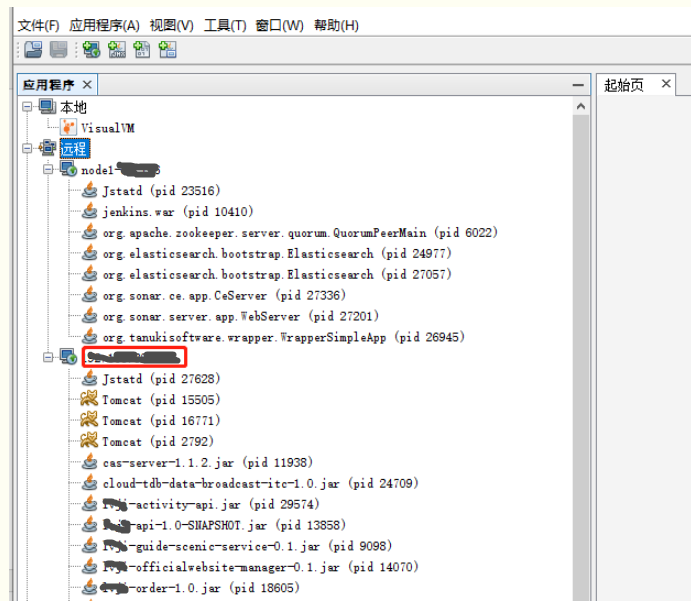
Task: Select cloud-tdb-data-broadcast-itc-1.0.jar (pid 24709)
Action: [260, 484]
